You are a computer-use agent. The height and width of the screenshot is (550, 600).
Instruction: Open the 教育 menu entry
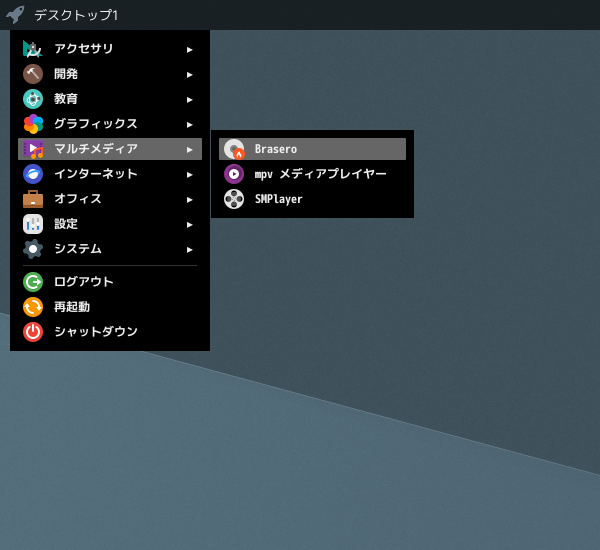110,99
